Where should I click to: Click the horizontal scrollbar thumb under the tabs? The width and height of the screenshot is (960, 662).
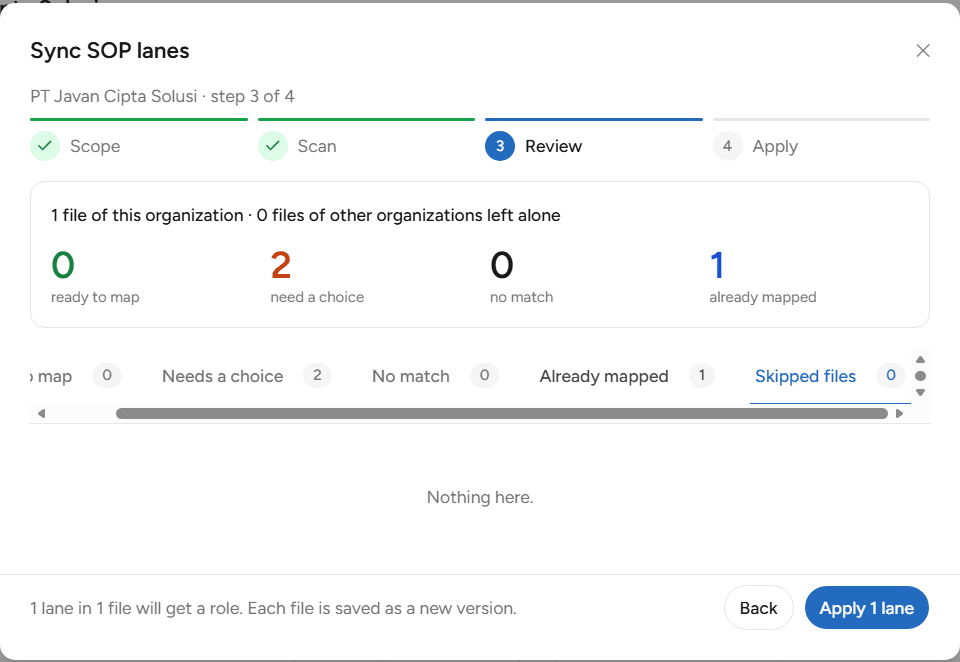pyautogui.click(x=502, y=413)
